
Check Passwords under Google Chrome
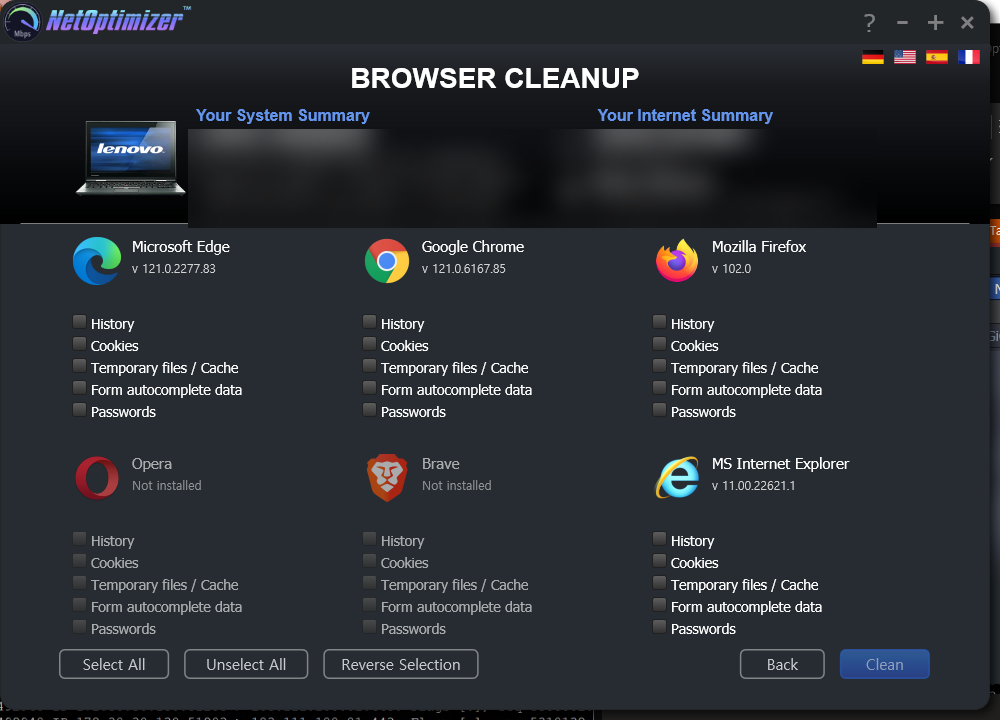click(x=369, y=409)
